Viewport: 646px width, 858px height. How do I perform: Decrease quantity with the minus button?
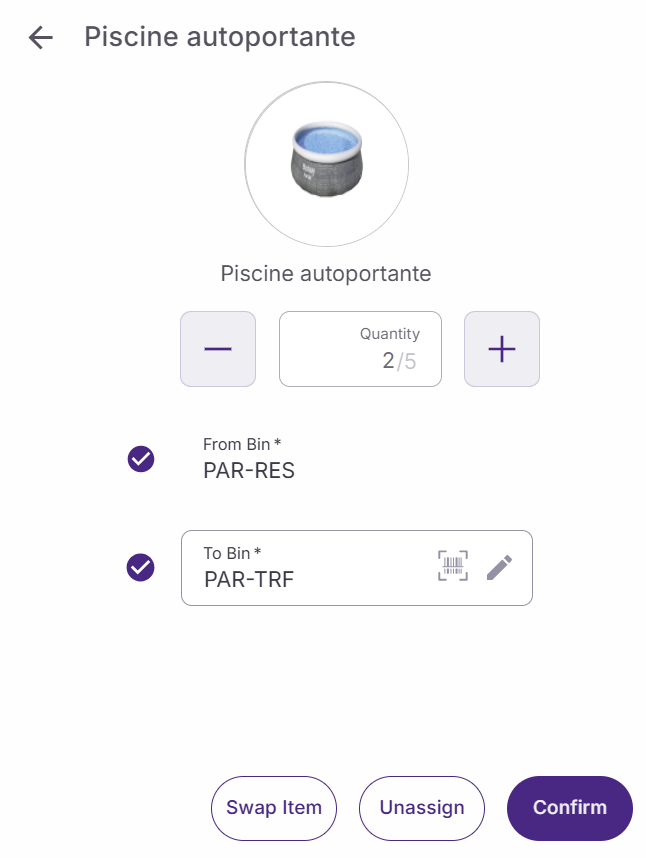point(218,349)
